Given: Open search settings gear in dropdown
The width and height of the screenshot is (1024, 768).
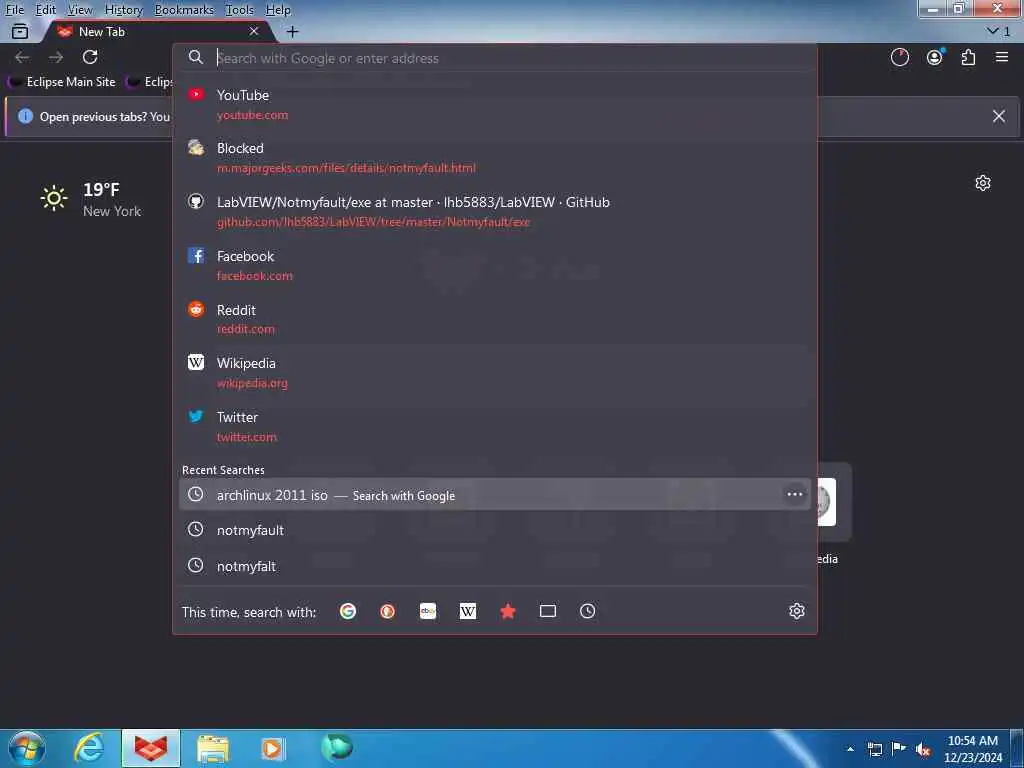Looking at the screenshot, I should [x=797, y=611].
